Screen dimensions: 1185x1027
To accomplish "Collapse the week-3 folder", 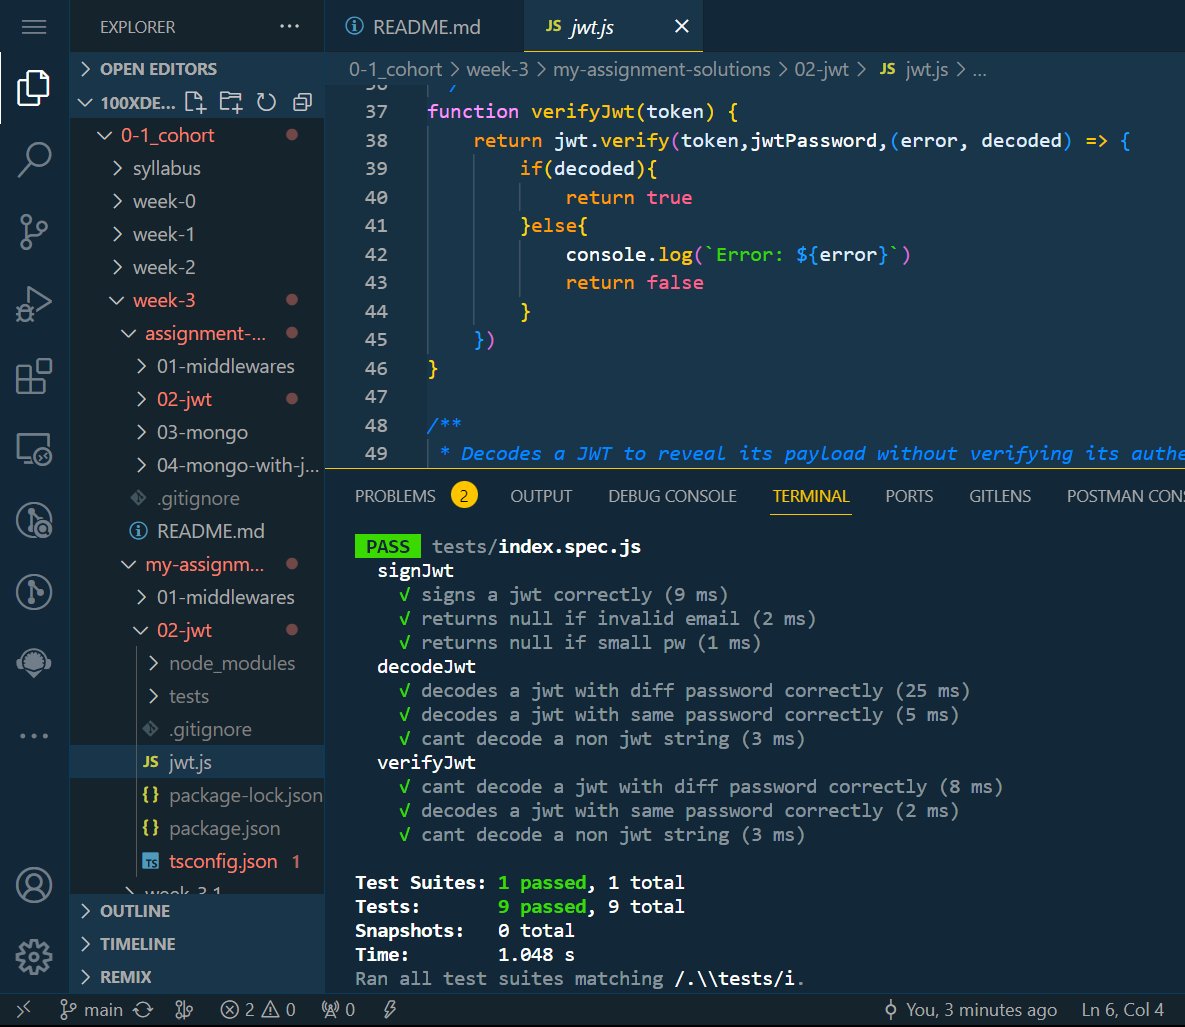I will pyautogui.click(x=197, y=300).
